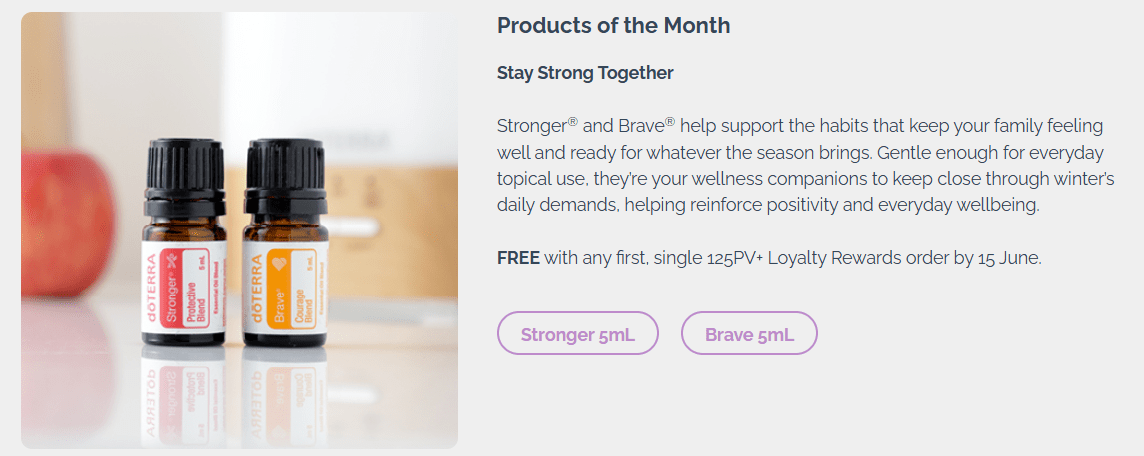Click the Stay Strong Together subheading
The width and height of the screenshot is (1144, 456).
coord(585,73)
